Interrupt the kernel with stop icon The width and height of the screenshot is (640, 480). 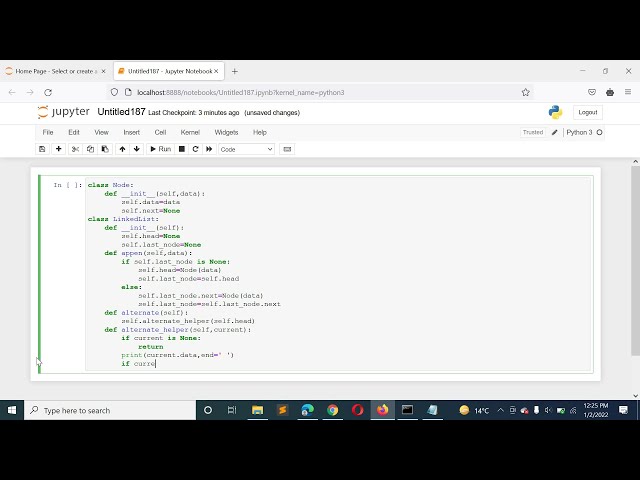coord(182,149)
